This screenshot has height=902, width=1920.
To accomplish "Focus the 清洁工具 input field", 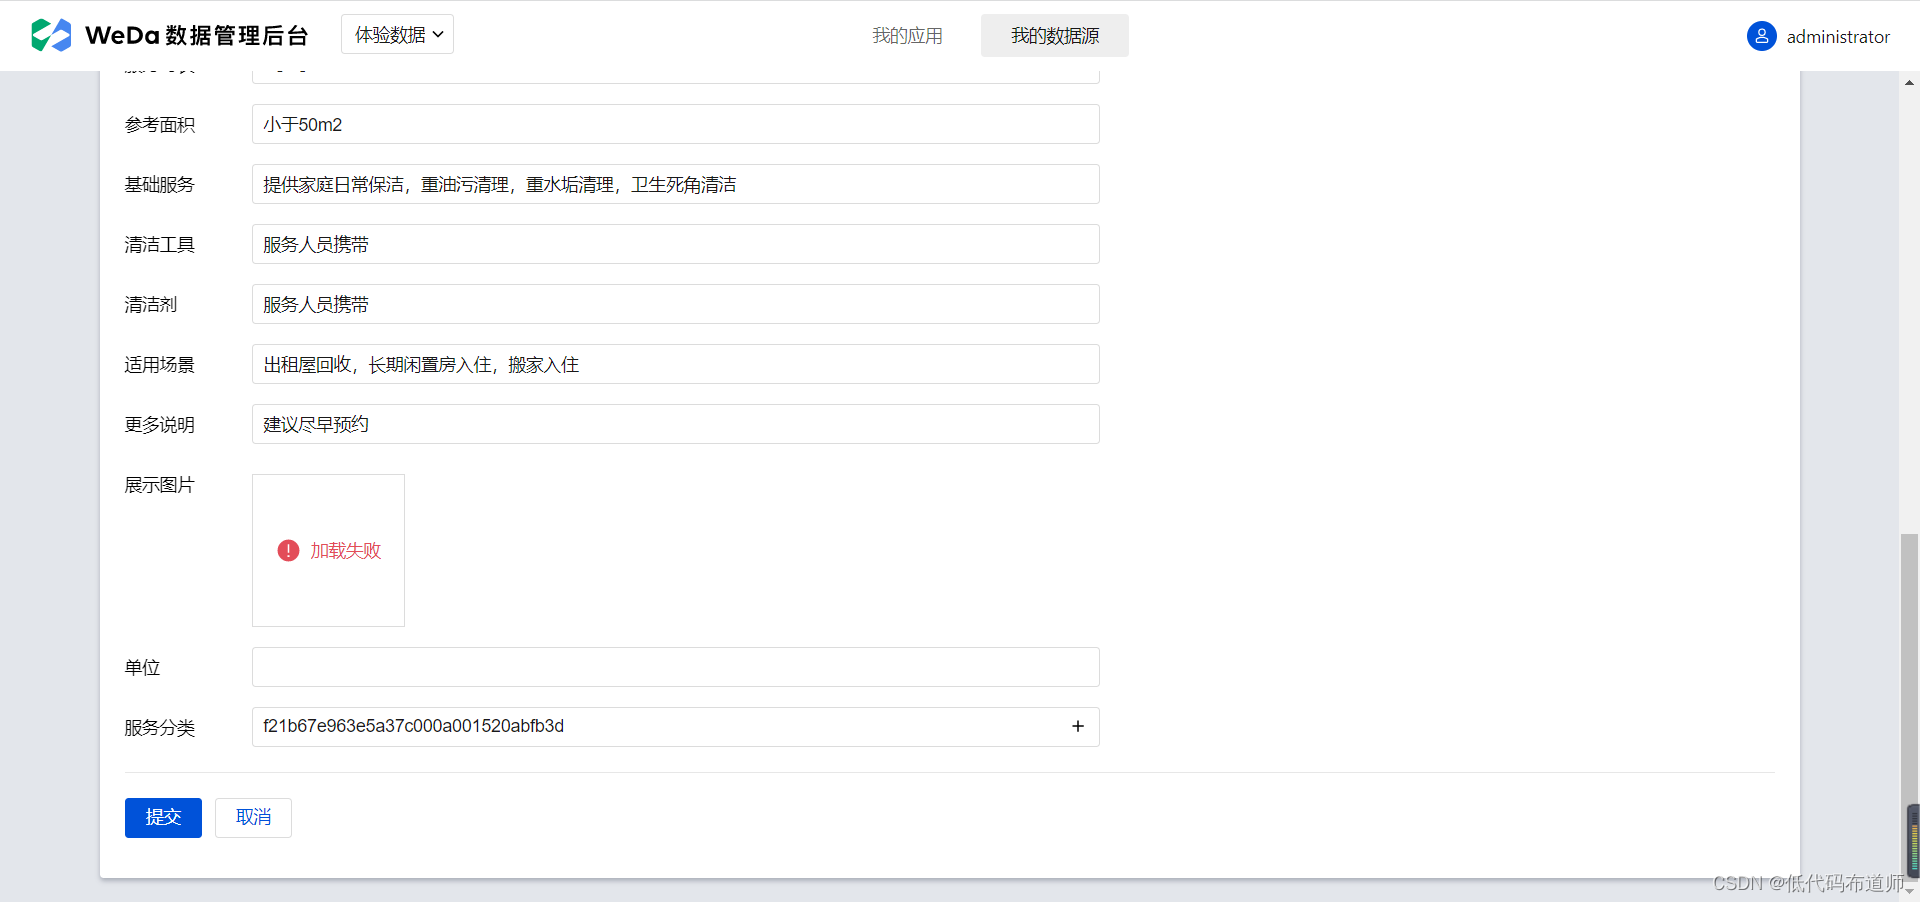I will click(x=676, y=244).
